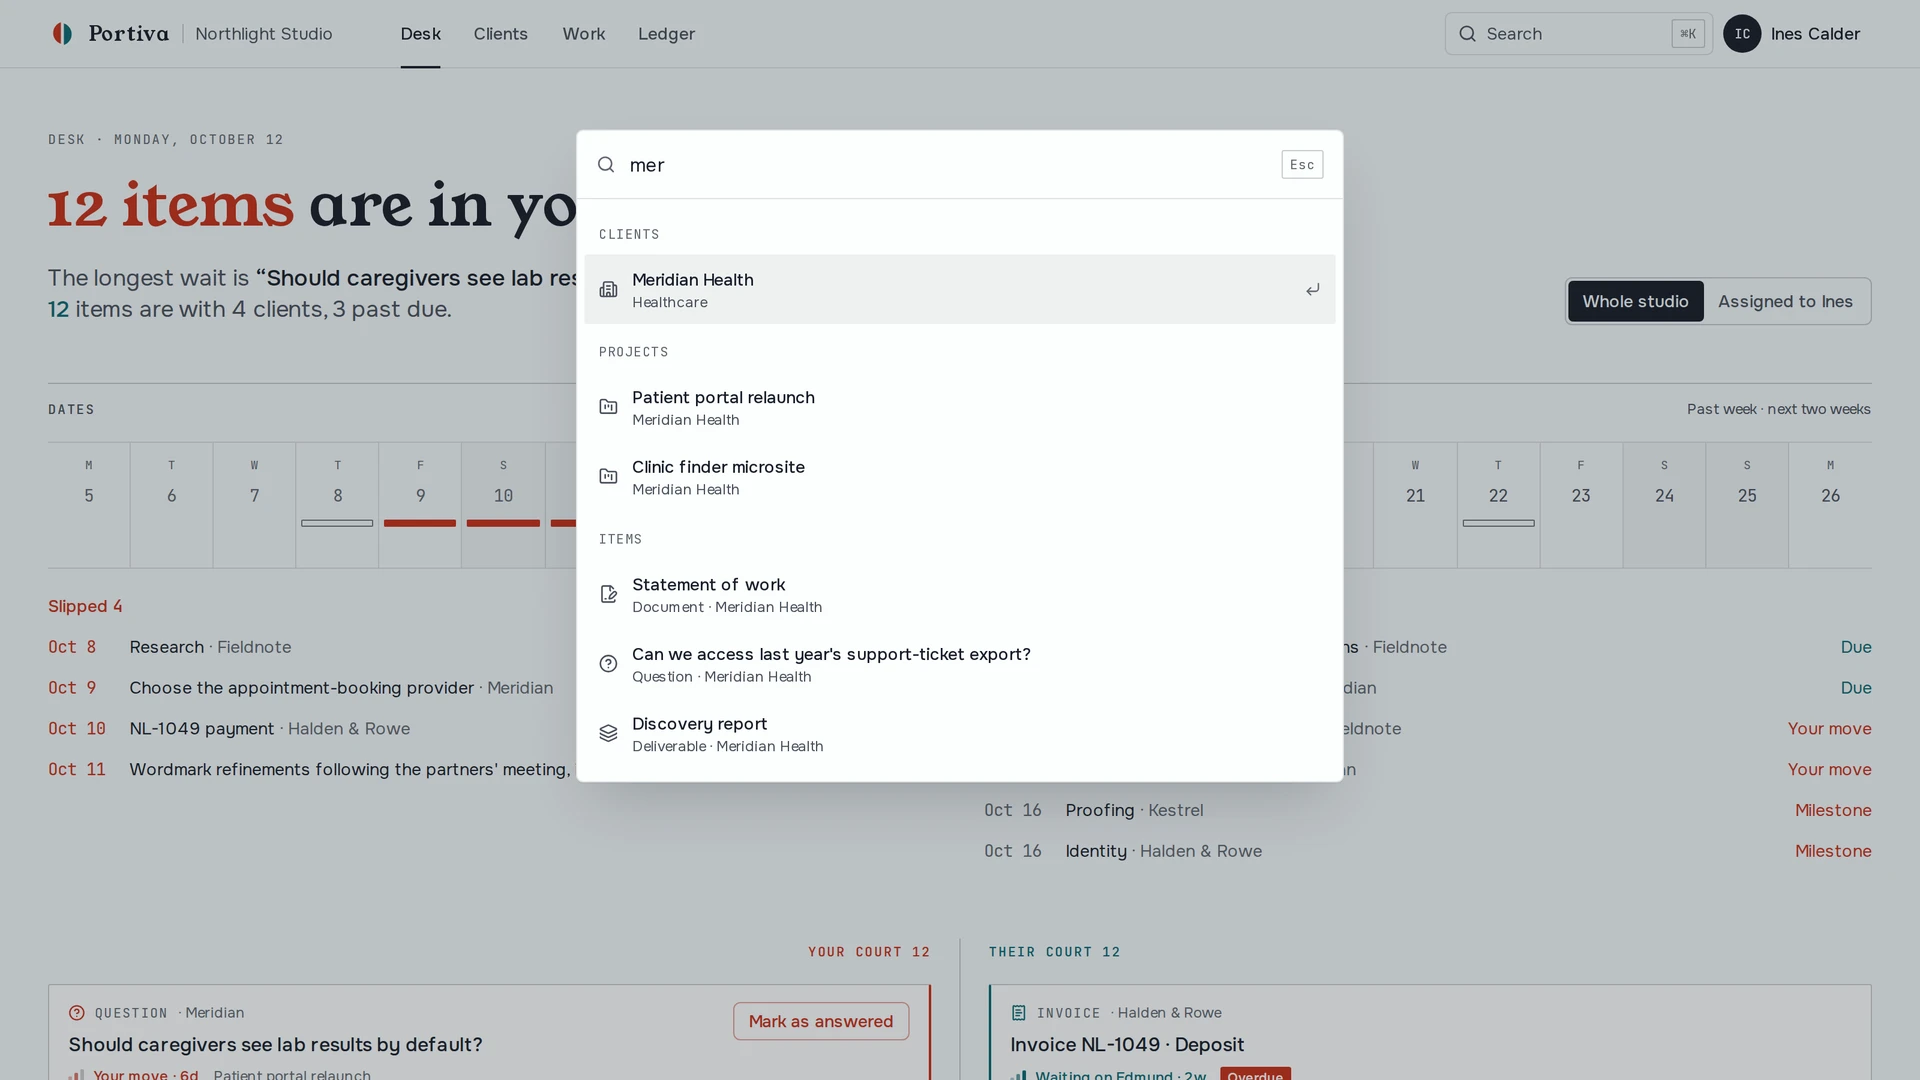The width and height of the screenshot is (1920, 1080).
Task: Select the Whole studio filter
Action: (1635, 301)
